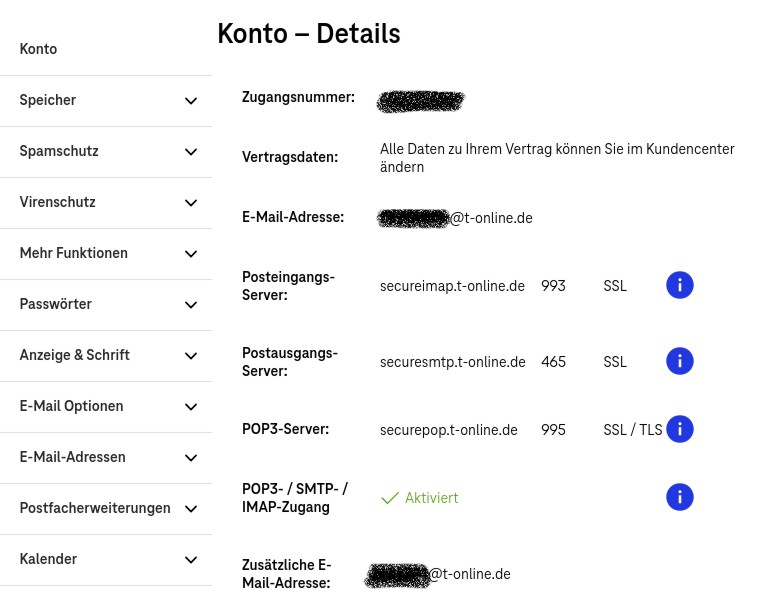759x601 pixels.
Task: Select Postfacherweiterungen menu entry
Action: tap(95, 508)
